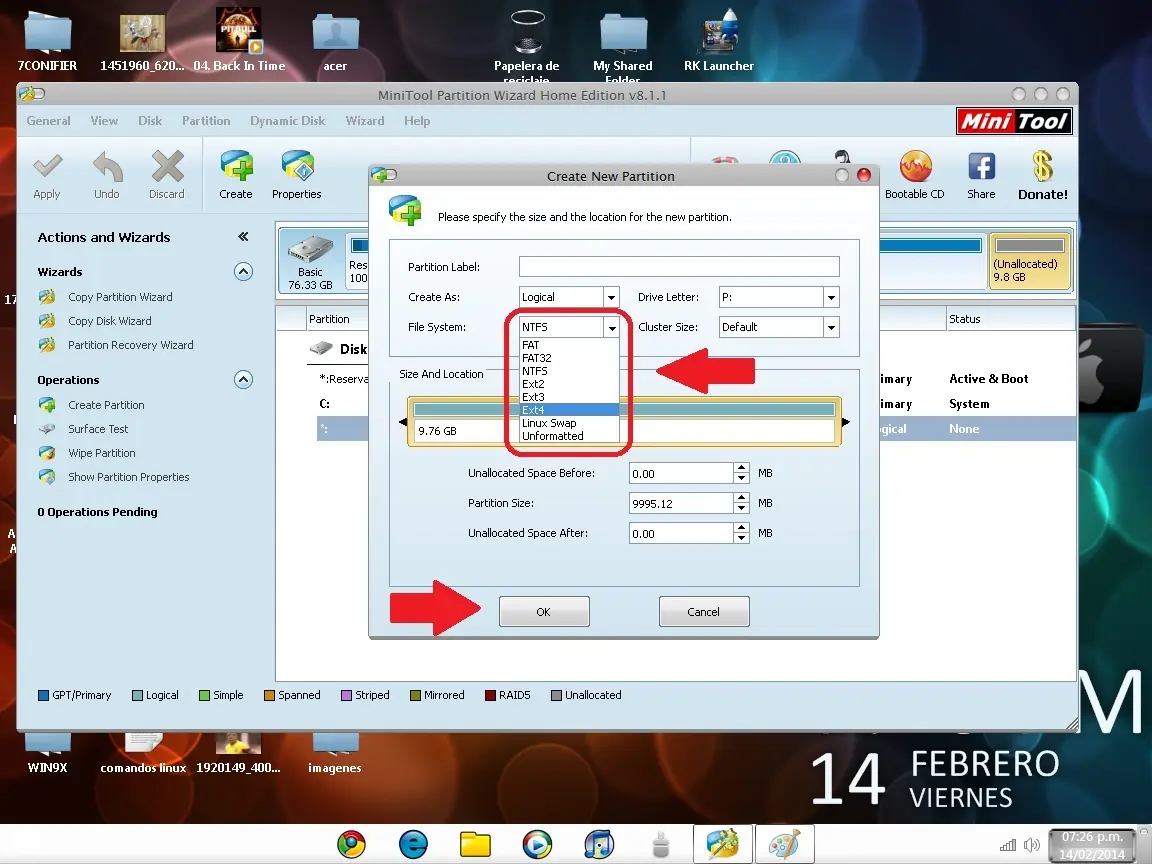Open the Bootable CD toolbar icon
Screen dimensions: 1152x864
(915, 167)
